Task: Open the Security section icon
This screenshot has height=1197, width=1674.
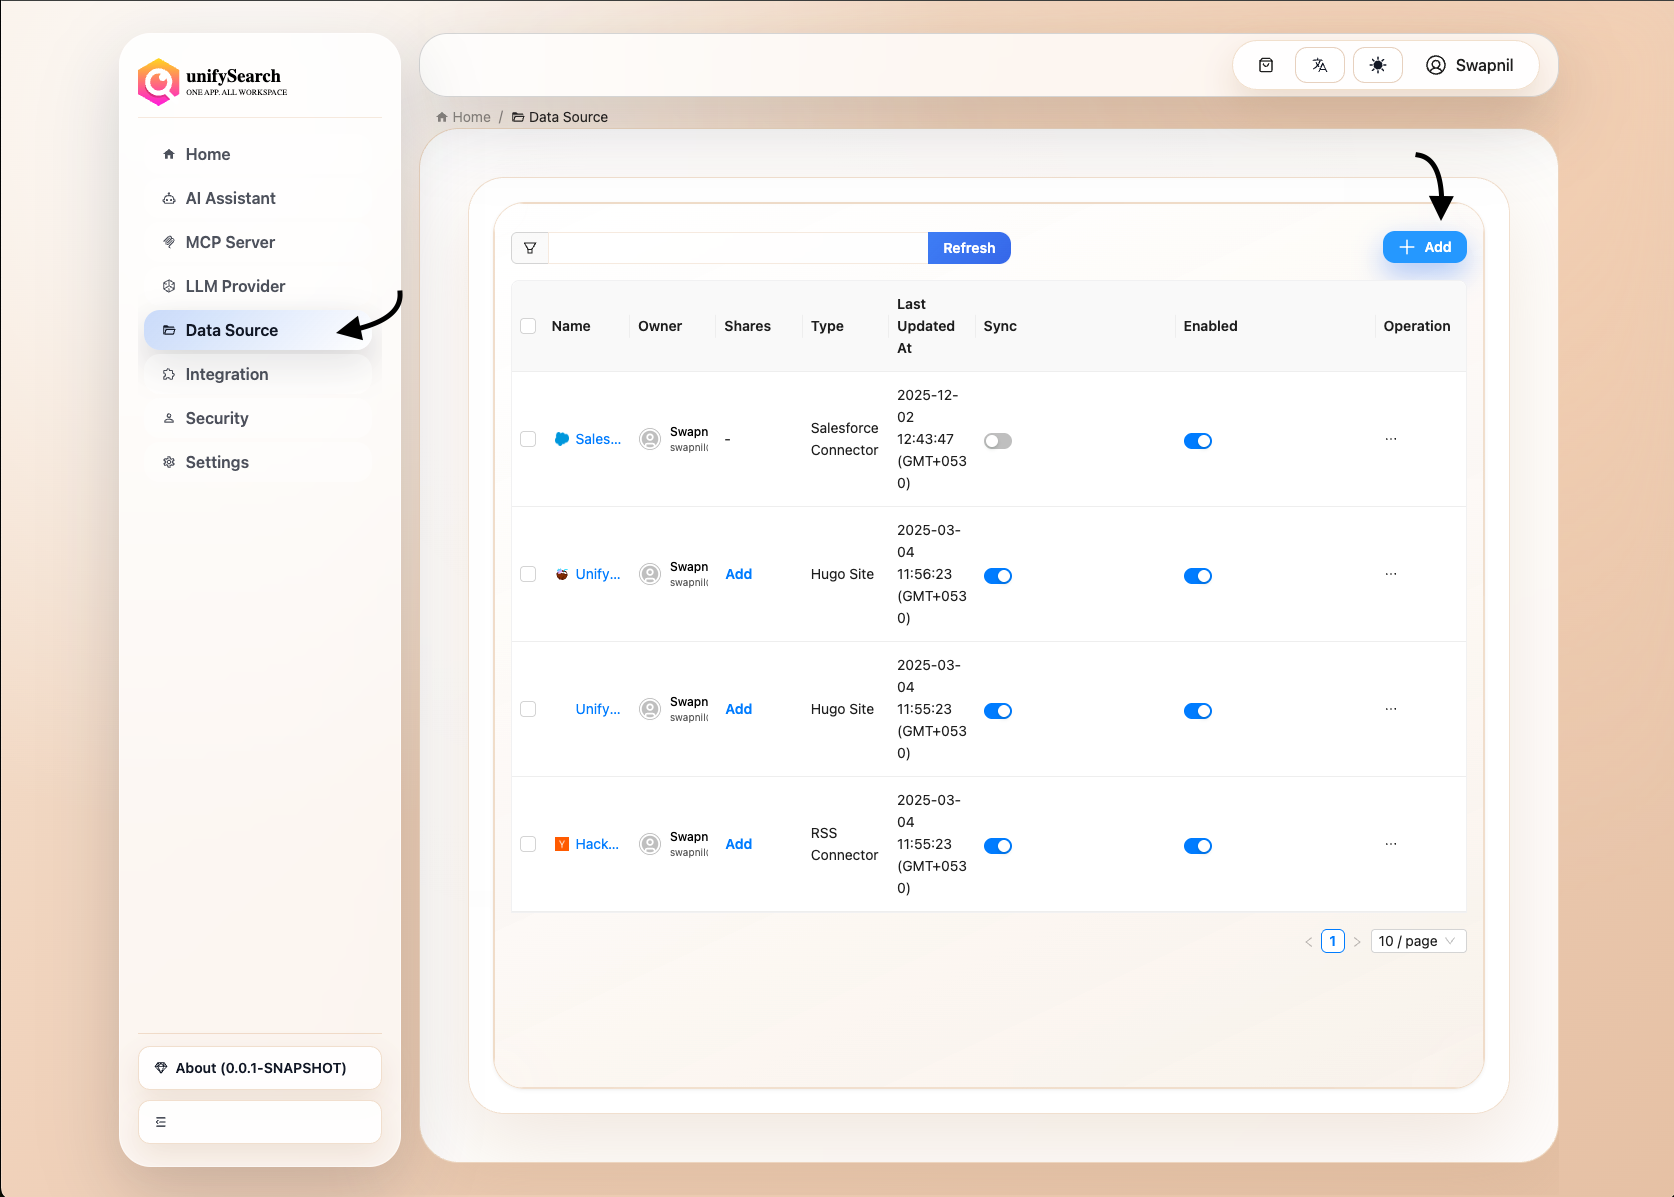Action: [169, 418]
